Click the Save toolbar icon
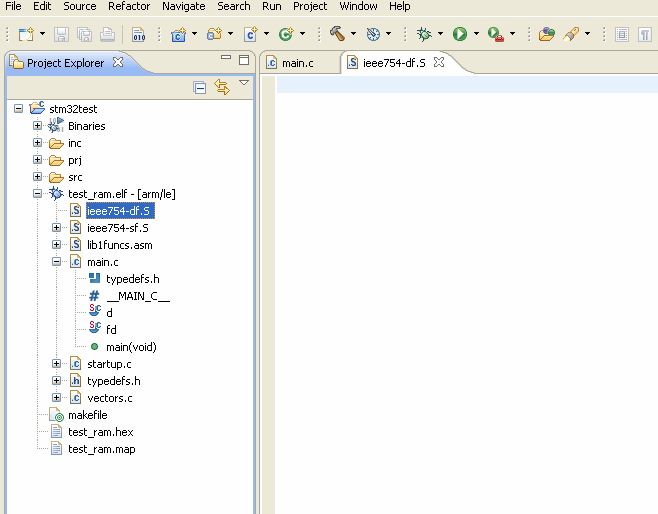This screenshot has width=658, height=514. (61, 34)
